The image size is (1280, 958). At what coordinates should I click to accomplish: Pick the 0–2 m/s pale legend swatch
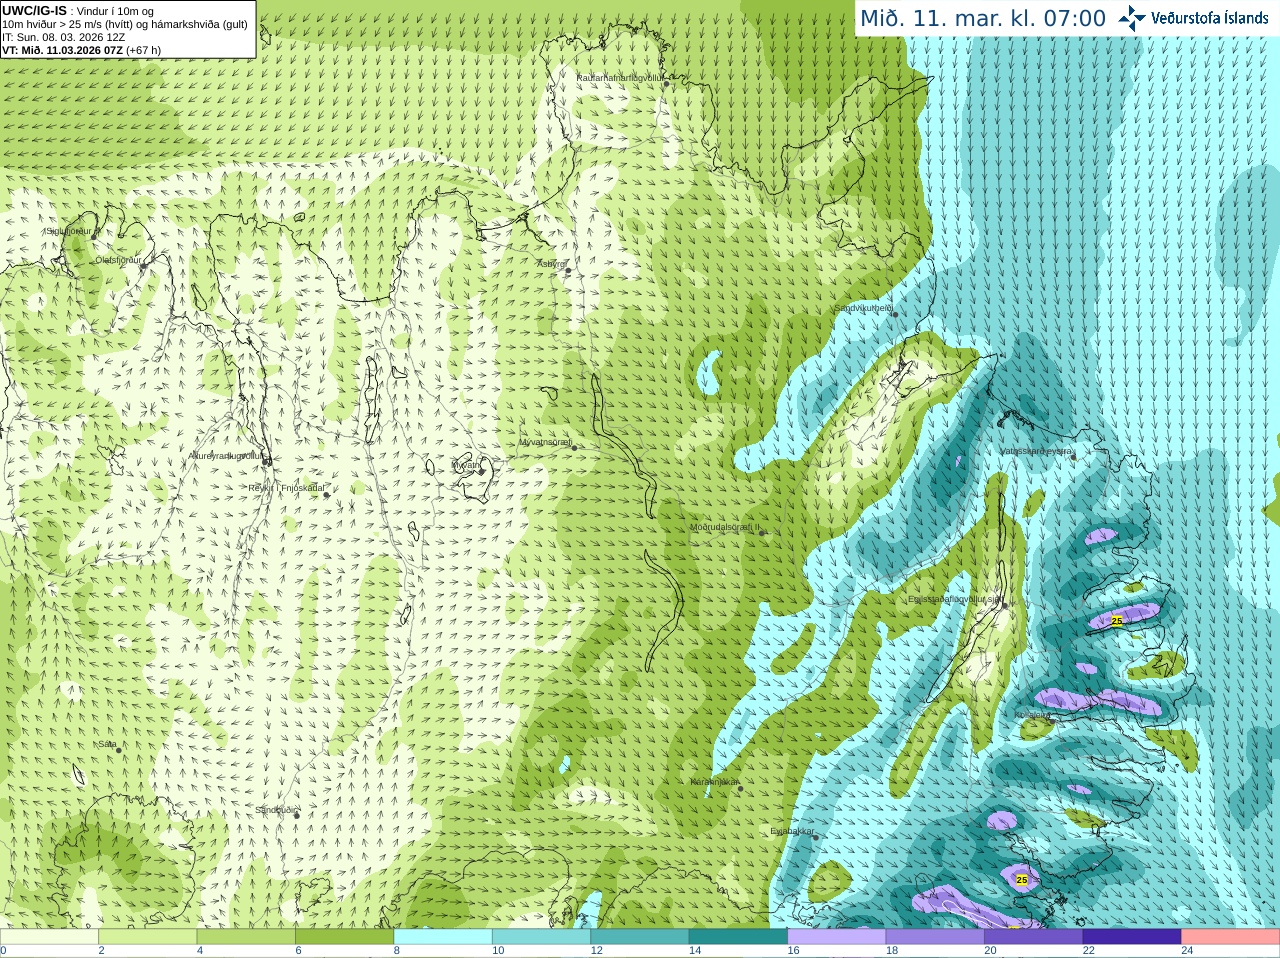coord(49,937)
